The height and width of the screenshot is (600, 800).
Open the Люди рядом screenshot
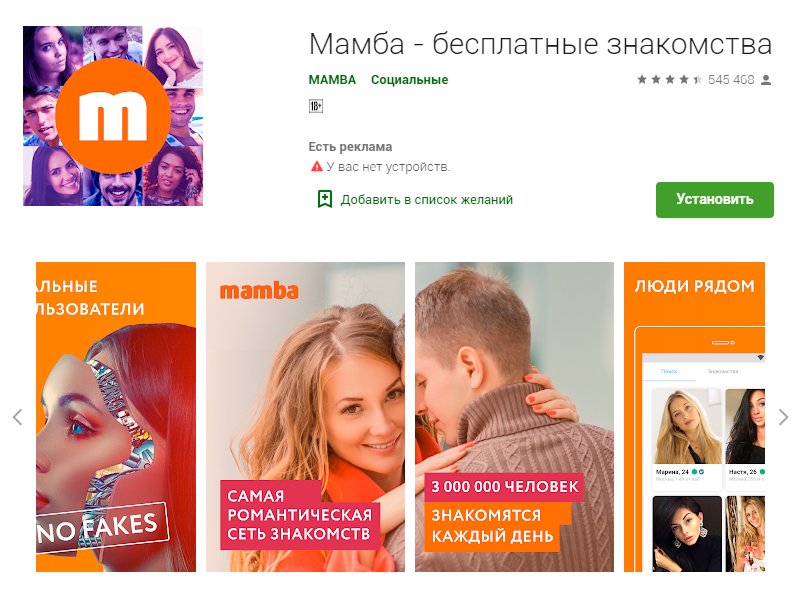(694, 417)
